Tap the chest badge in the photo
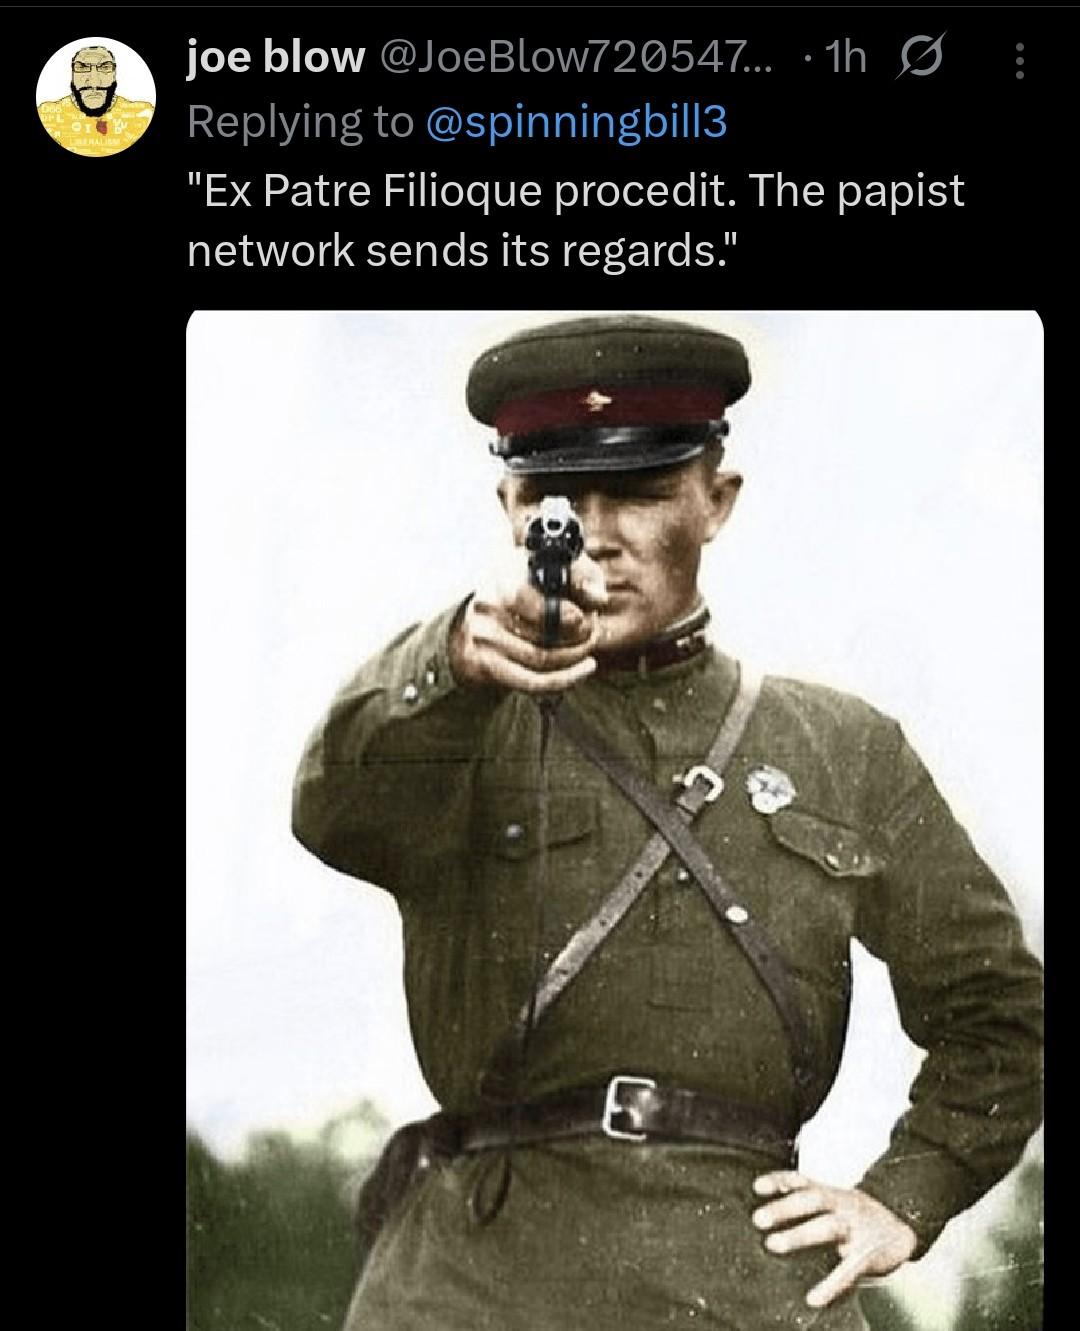The width and height of the screenshot is (1080, 1331). point(771,788)
